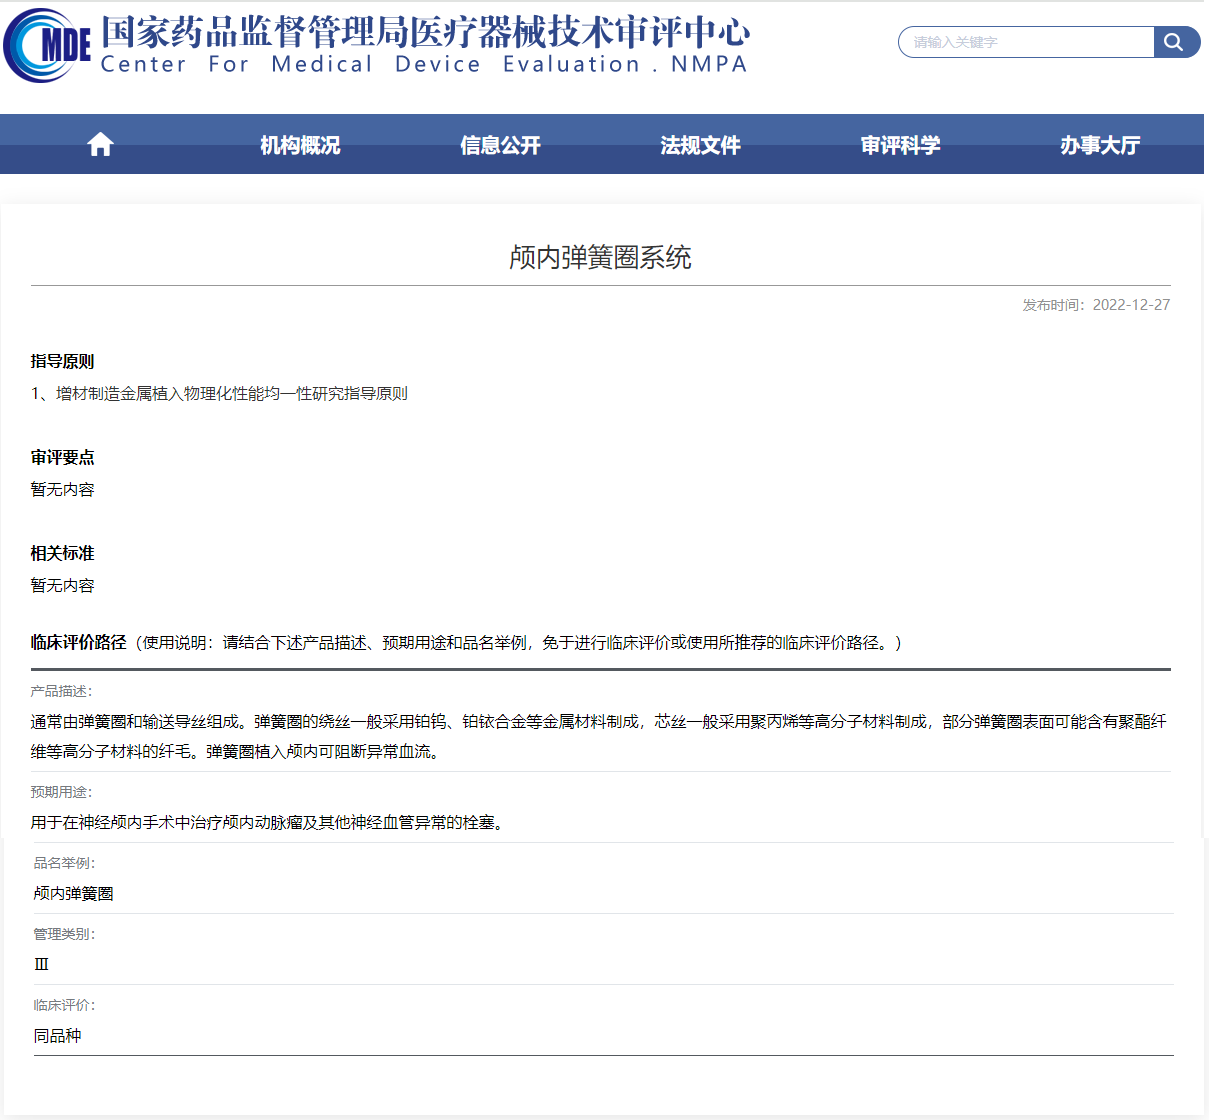Go to the home page icon
The width and height of the screenshot is (1209, 1120).
pyautogui.click(x=100, y=145)
